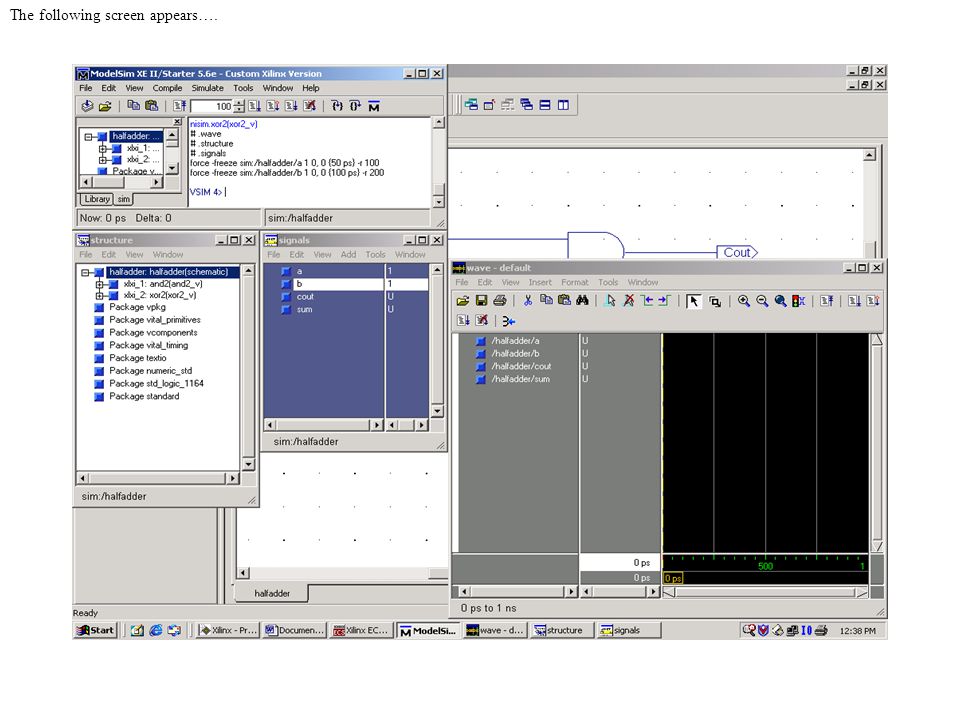Image resolution: width=960 pixels, height=720 pixels.
Task: Open the wave window's Open file icon
Action: 463,301
